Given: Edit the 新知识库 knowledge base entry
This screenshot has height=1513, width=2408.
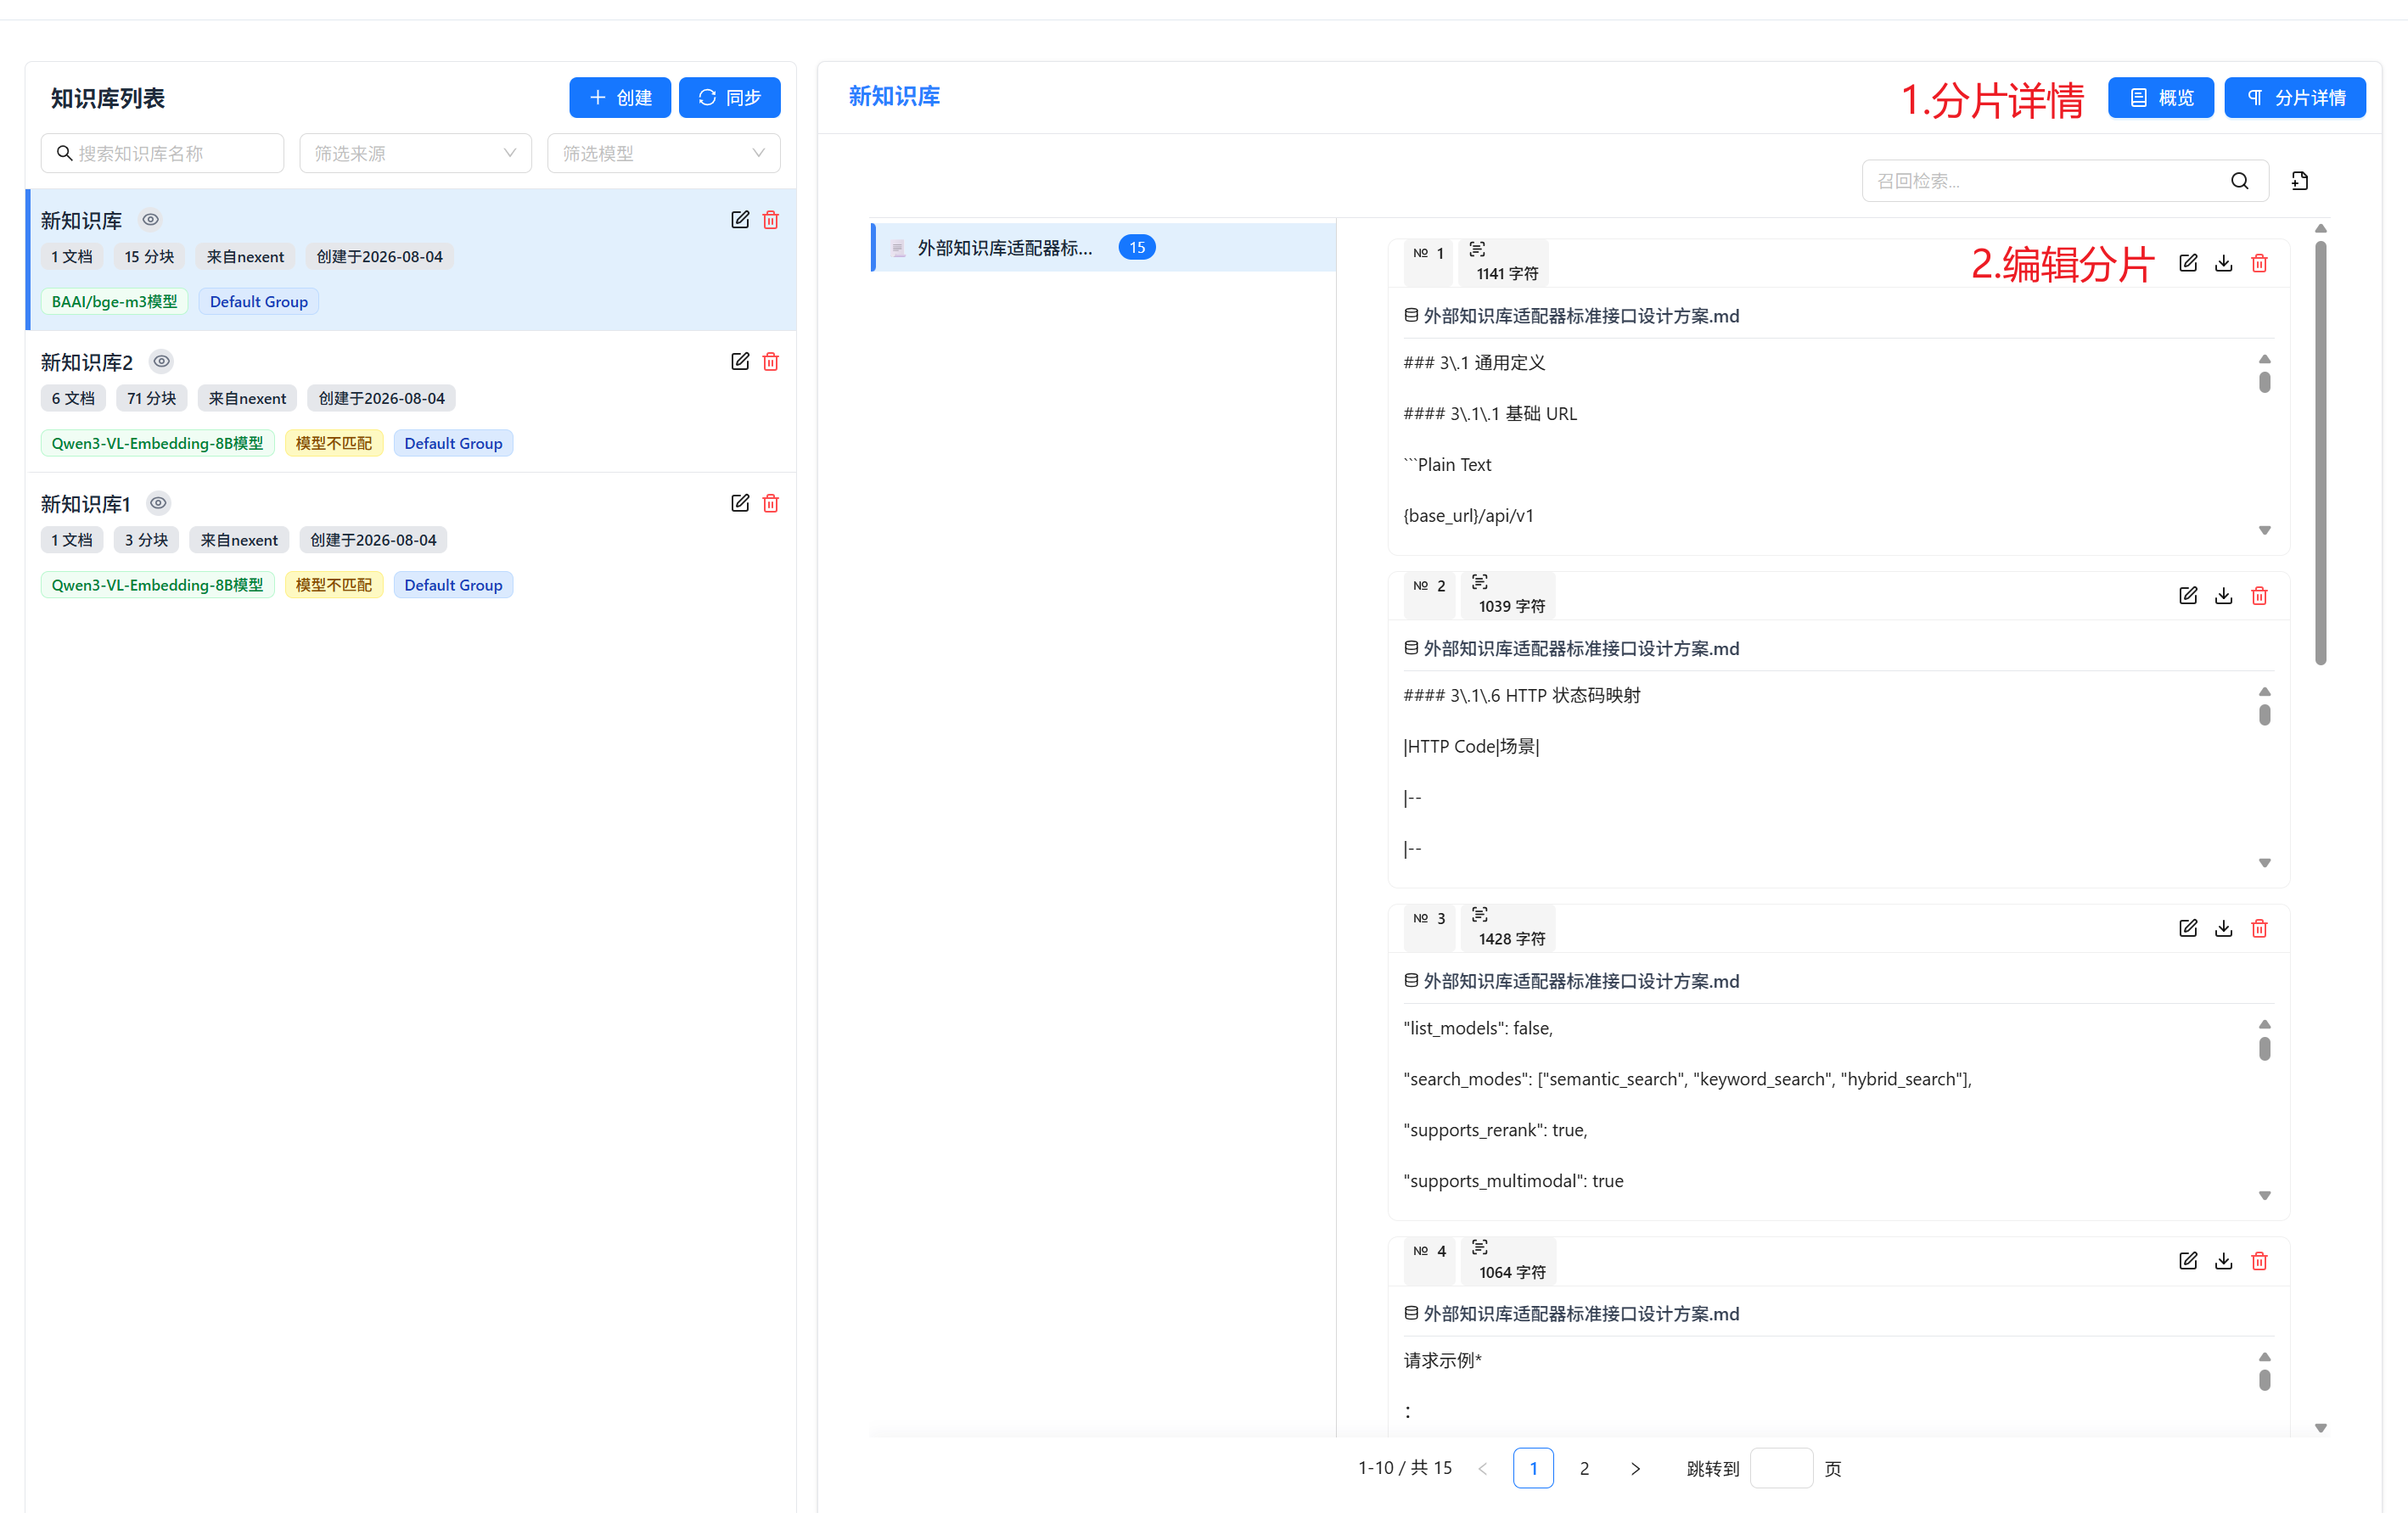Looking at the screenshot, I should 740,220.
